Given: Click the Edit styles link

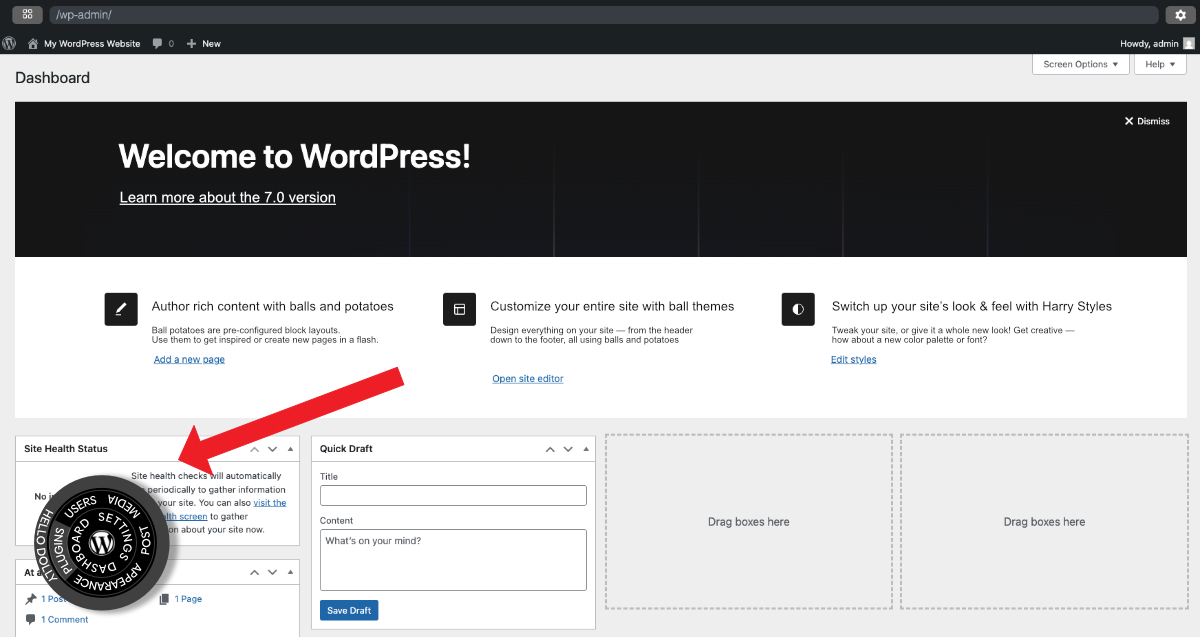Looking at the screenshot, I should [853, 360].
